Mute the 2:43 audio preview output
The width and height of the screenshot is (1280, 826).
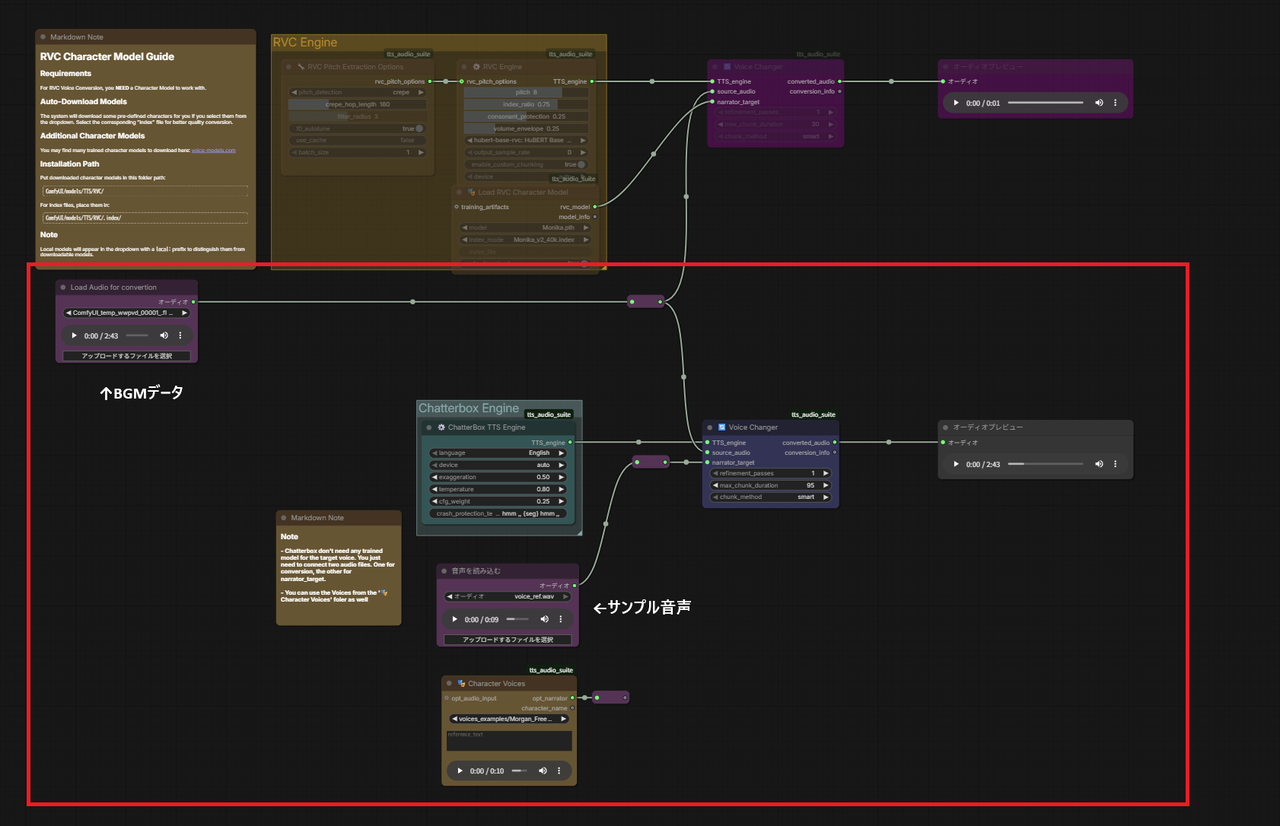pyautogui.click(x=1099, y=464)
